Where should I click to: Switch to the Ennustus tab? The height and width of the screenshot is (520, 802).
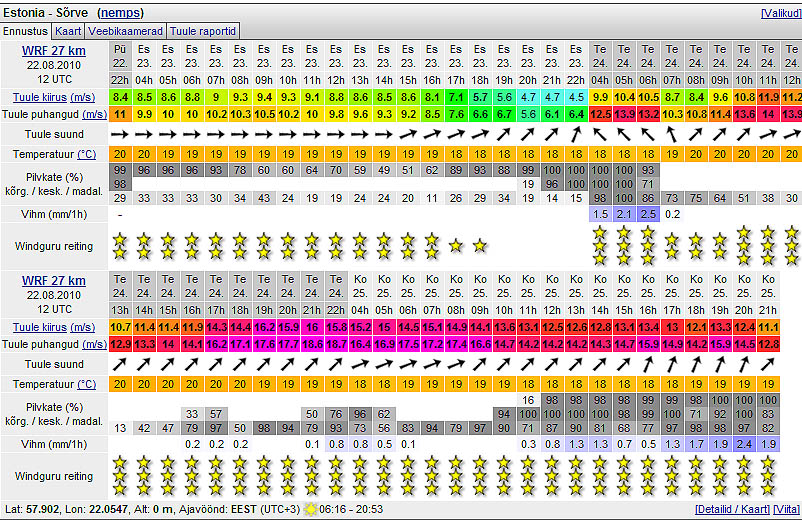(x=26, y=31)
